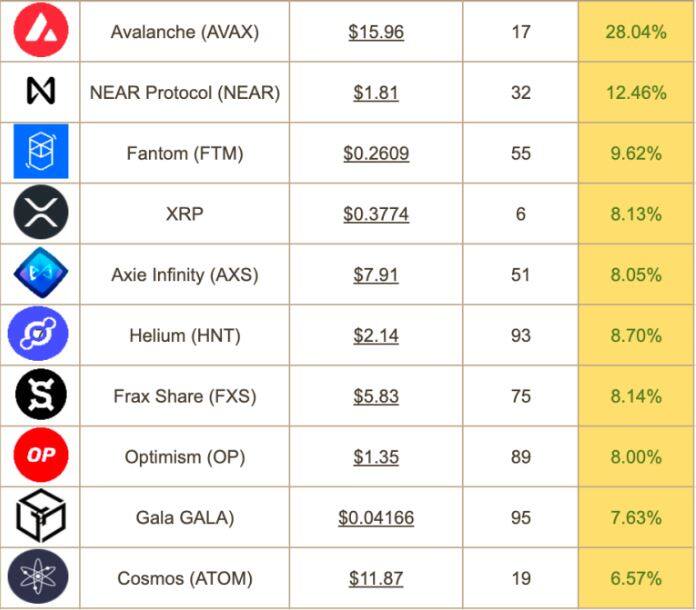Open the $11.87 Cosmos price link
696x610 pixels.
[x=376, y=578]
